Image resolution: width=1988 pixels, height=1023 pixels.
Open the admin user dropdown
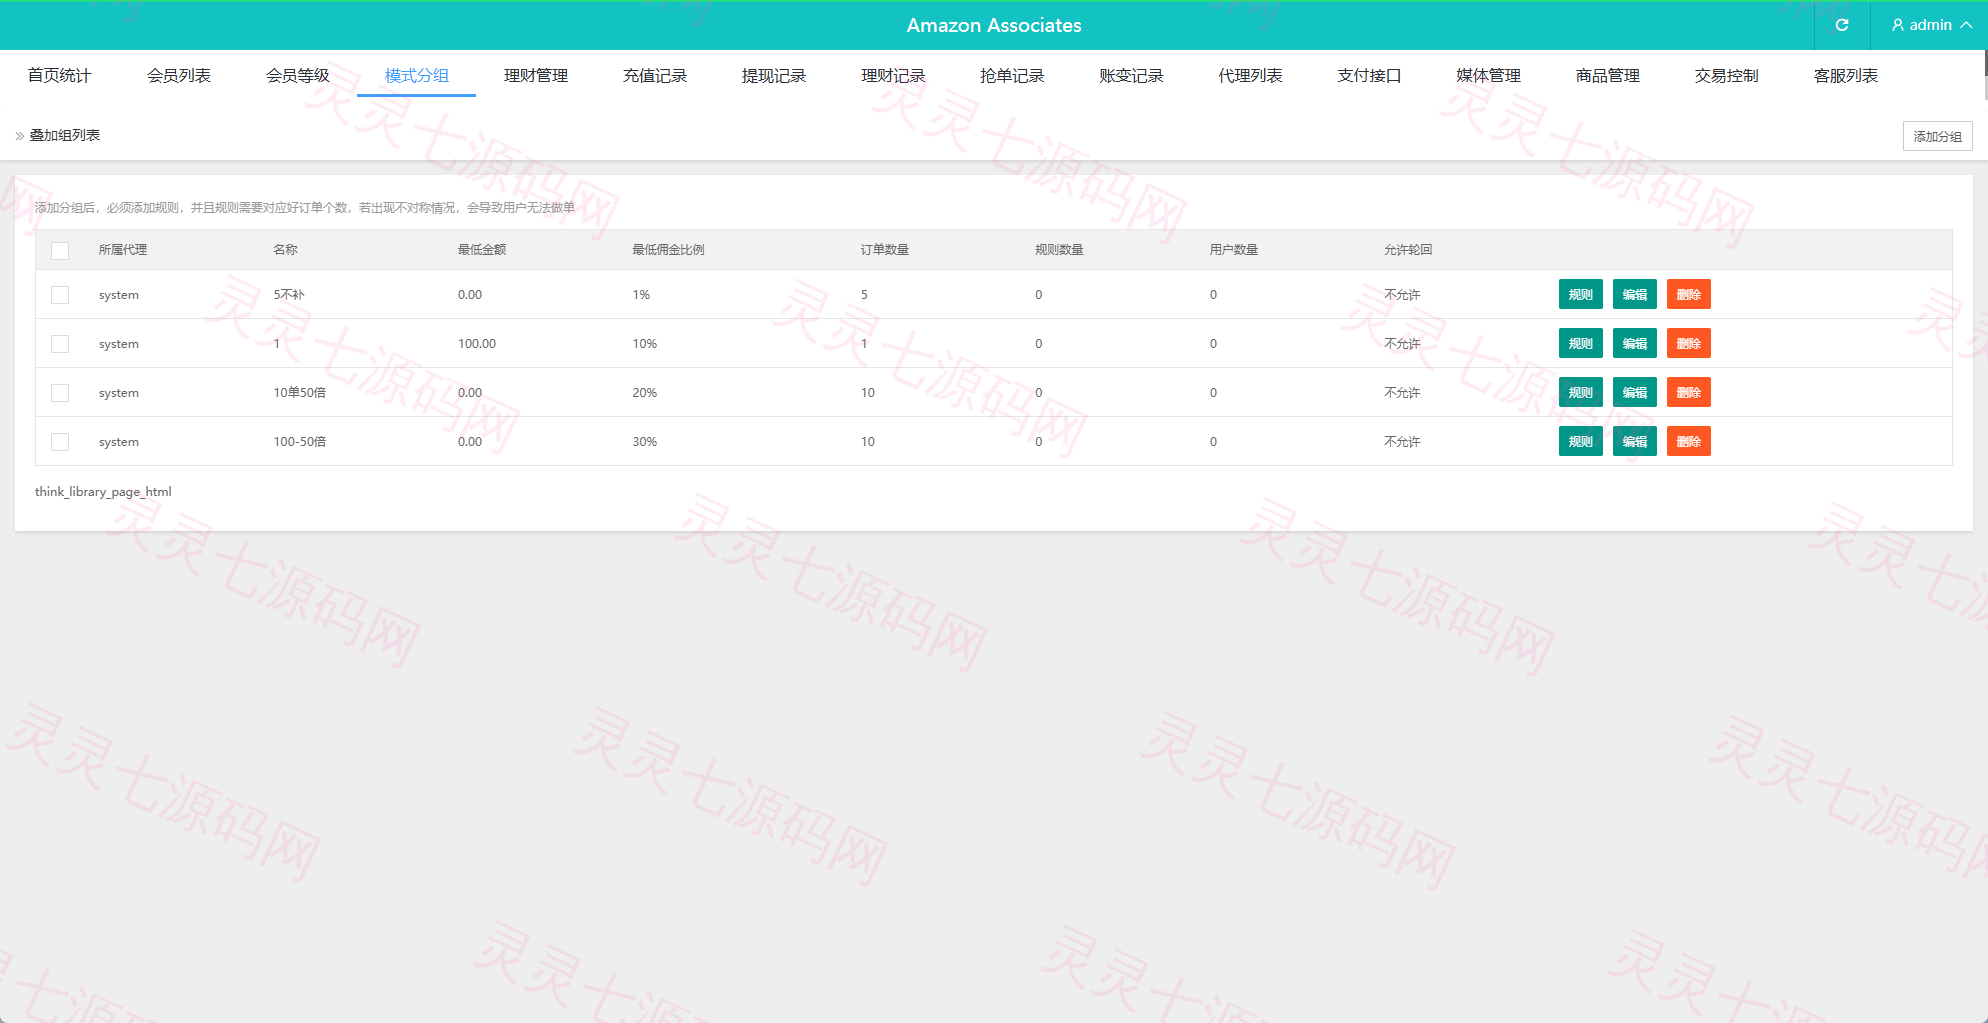(1931, 25)
